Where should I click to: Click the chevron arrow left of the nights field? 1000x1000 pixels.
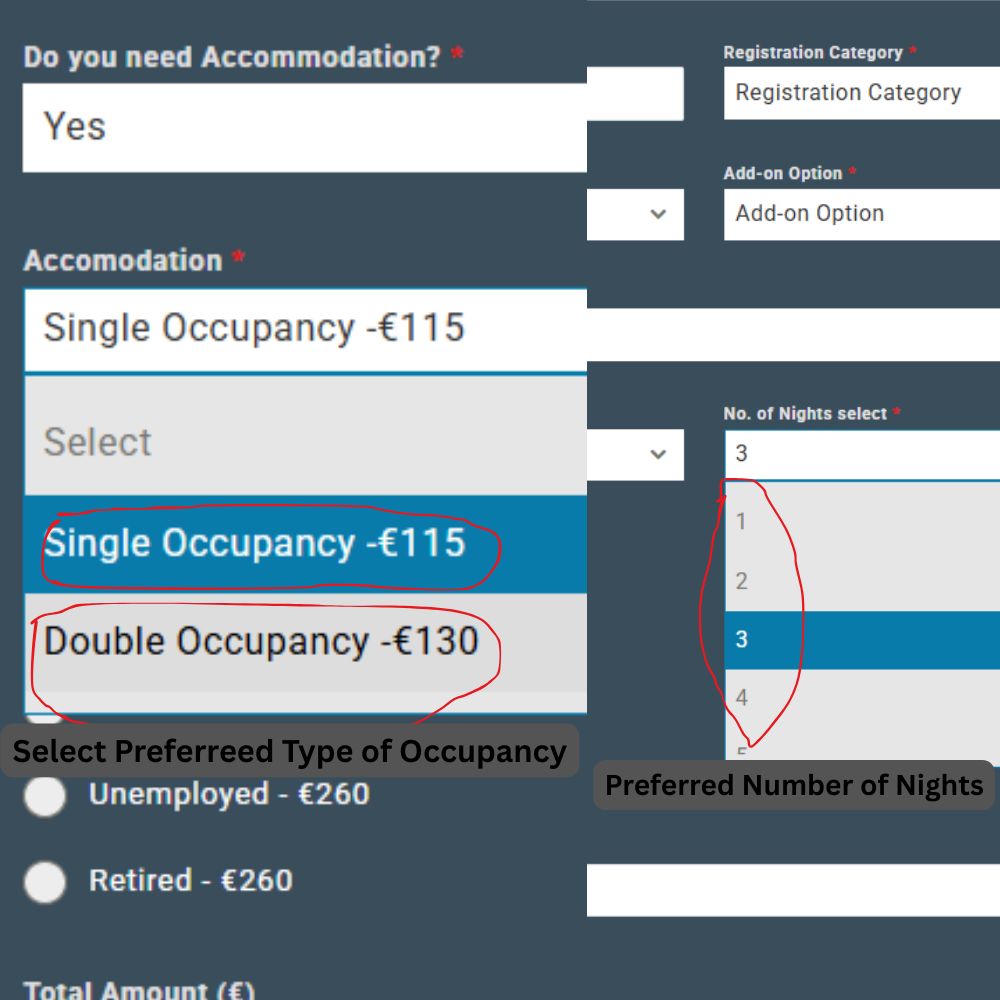click(657, 454)
